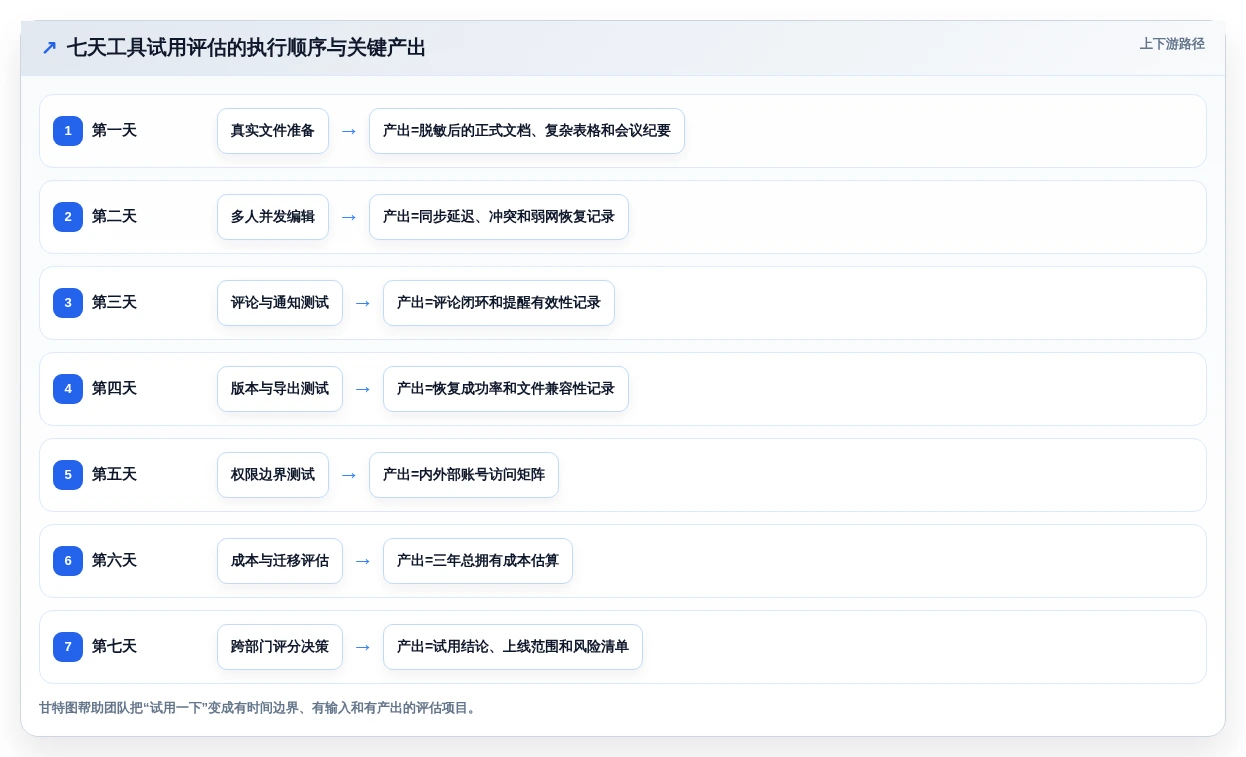1246x757 pixels.
Task: Click the number 2 step badge
Action: tap(68, 217)
